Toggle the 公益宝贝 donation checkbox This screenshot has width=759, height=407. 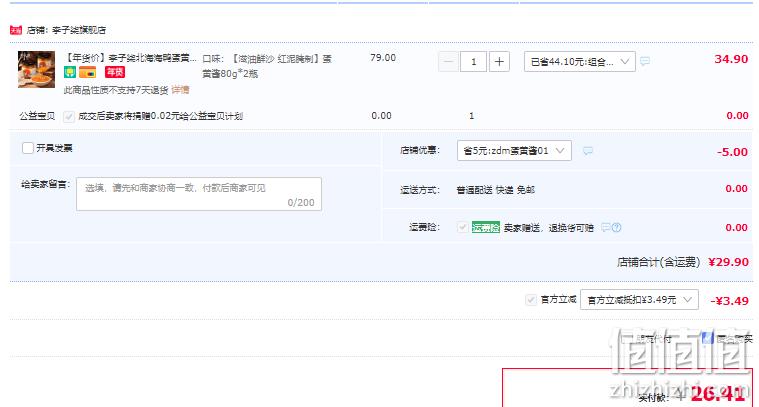coord(69,116)
